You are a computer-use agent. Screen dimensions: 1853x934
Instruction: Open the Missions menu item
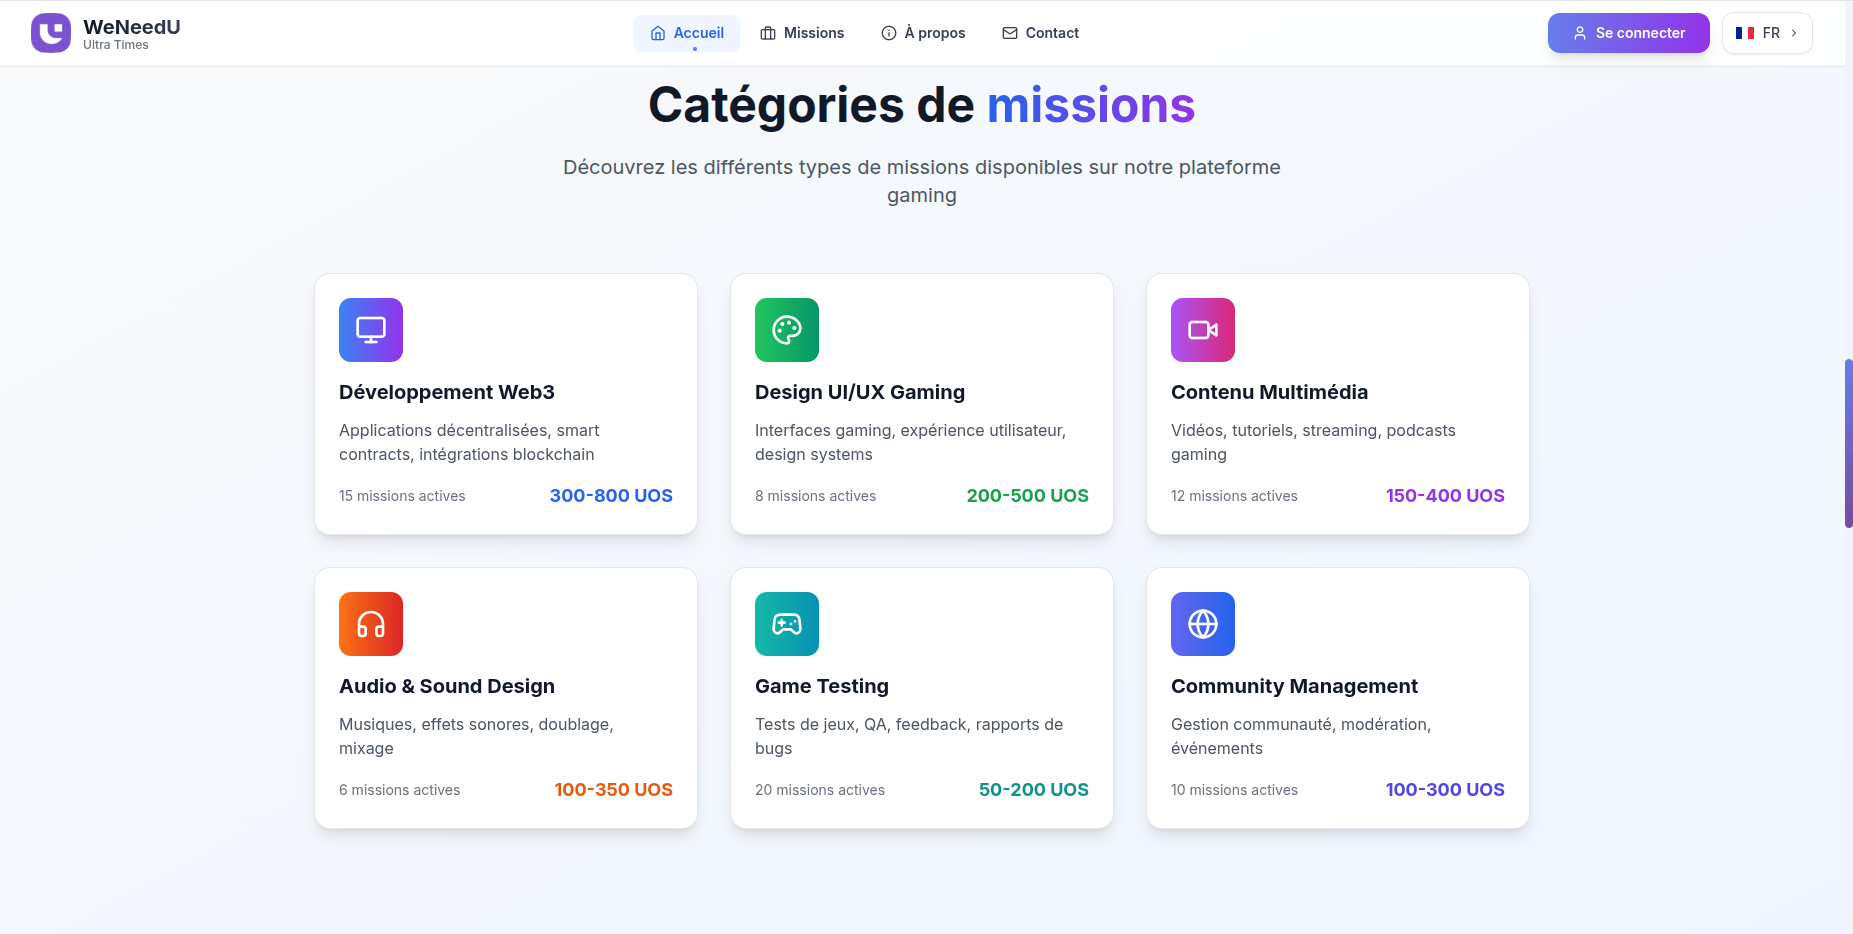(802, 33)
